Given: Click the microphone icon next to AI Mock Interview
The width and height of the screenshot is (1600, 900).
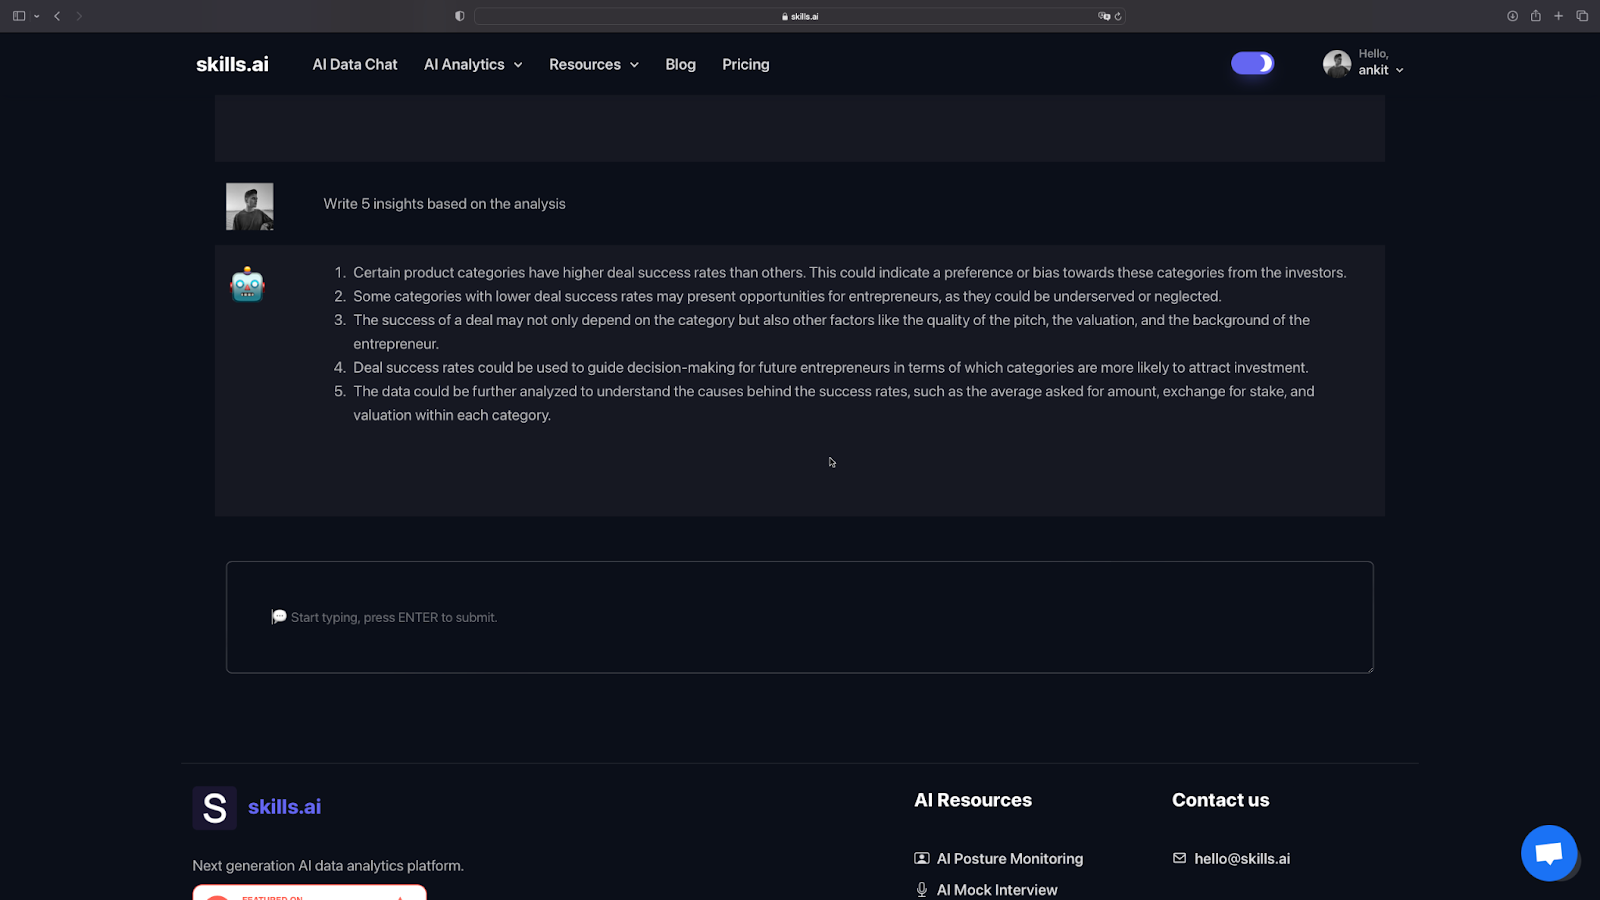Looking at the screenshot, I should pyautogui.click(x=920, y=888).
